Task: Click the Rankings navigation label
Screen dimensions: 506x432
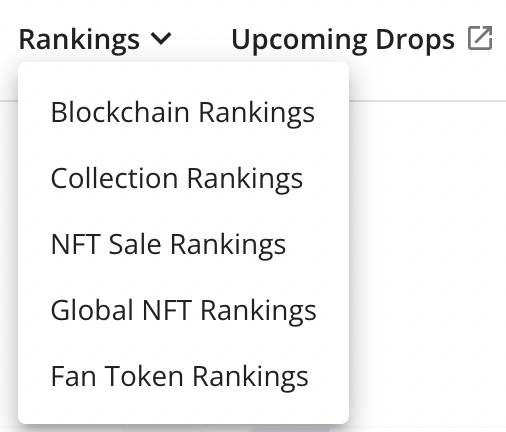Action: tap(79, 40)
